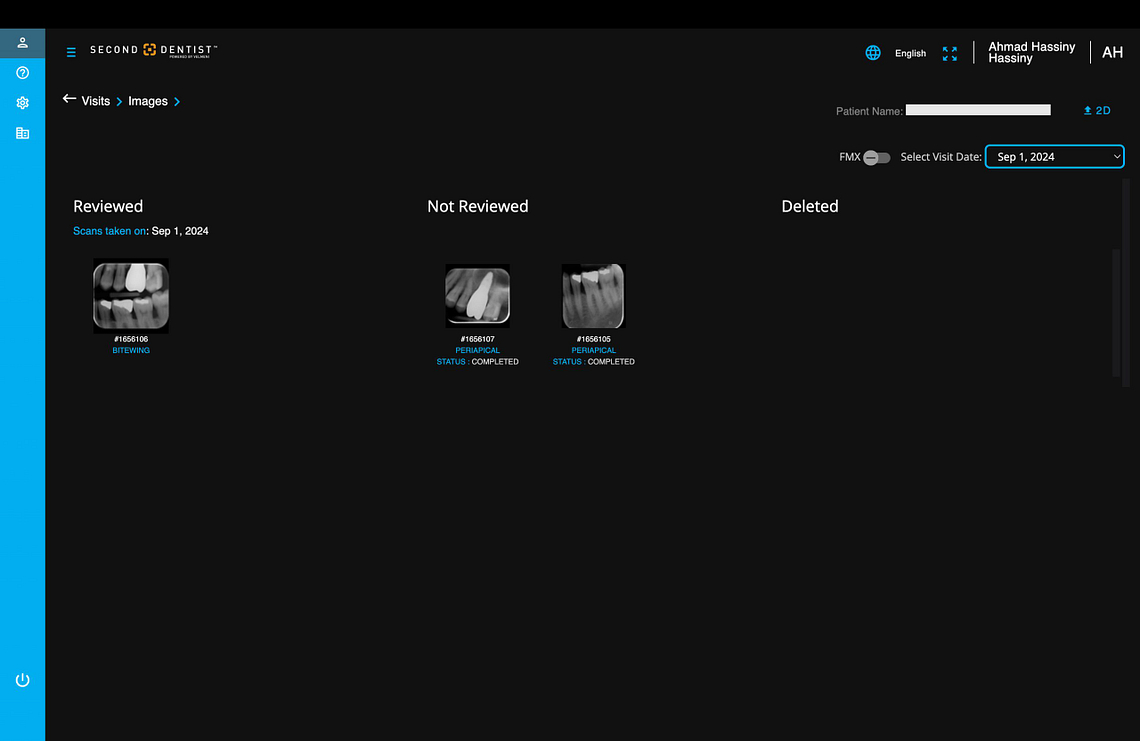Open the patient profile sidebar icon
This screenshot has height=741, width=1140.
pyautogui.click(x=22, y=43)
